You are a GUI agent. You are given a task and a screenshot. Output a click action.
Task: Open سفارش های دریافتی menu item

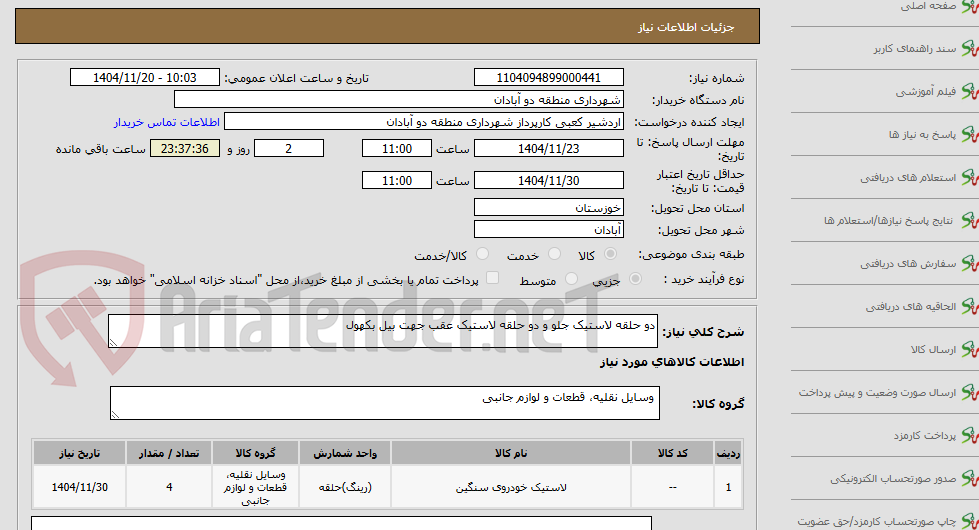click(908, 264)
